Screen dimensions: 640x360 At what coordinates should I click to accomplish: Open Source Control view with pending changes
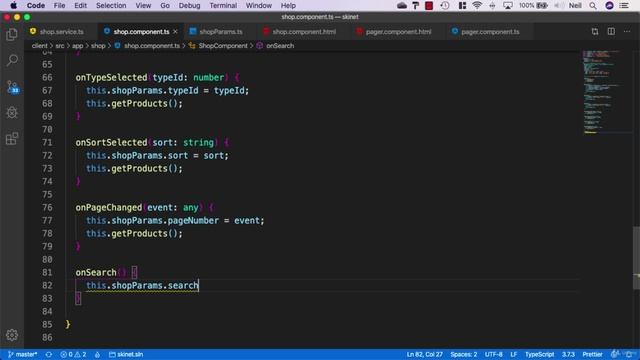click(x=12, y=87)
